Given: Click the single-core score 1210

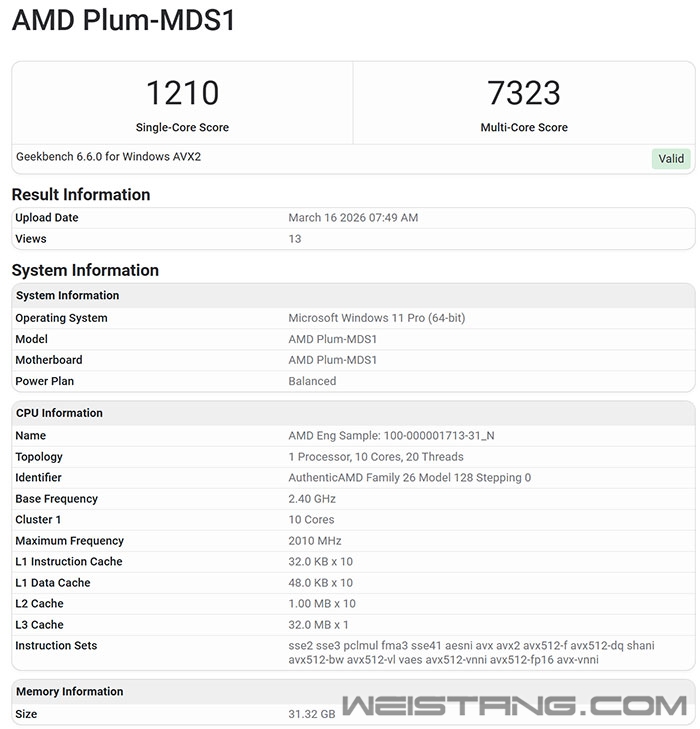Looking at the screenshot, I should 182,93.
